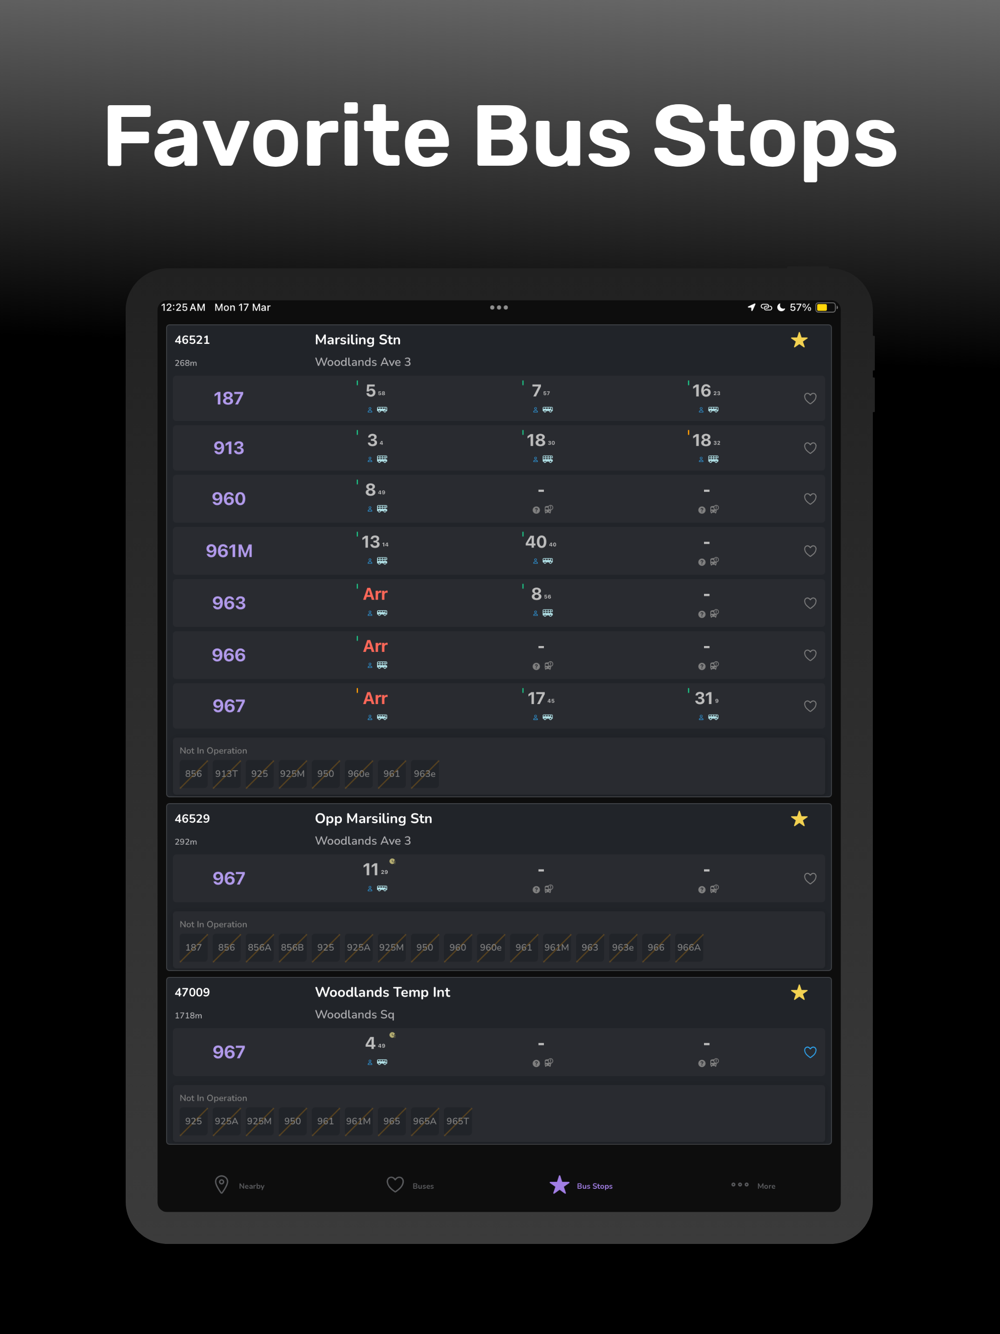Favorite bus 913 with heart icon
This screenshot has height=1334, width=1000.
(x=810, y=448)
